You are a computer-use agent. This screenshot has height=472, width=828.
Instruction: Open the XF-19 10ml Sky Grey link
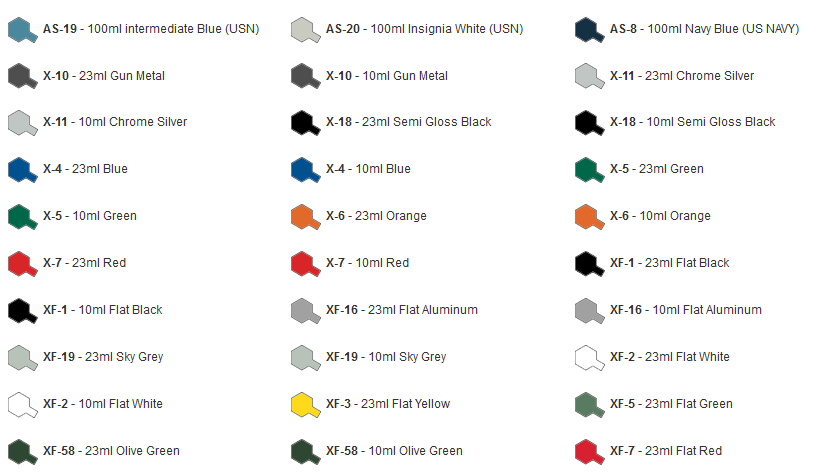386,357
